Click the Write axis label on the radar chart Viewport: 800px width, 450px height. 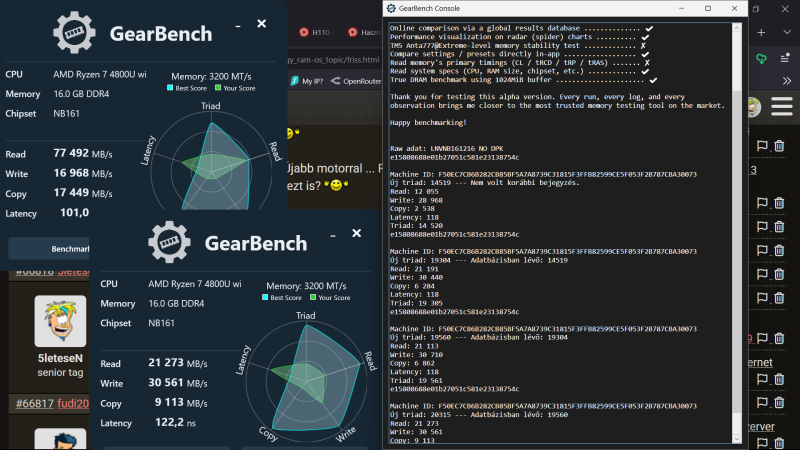346,434
